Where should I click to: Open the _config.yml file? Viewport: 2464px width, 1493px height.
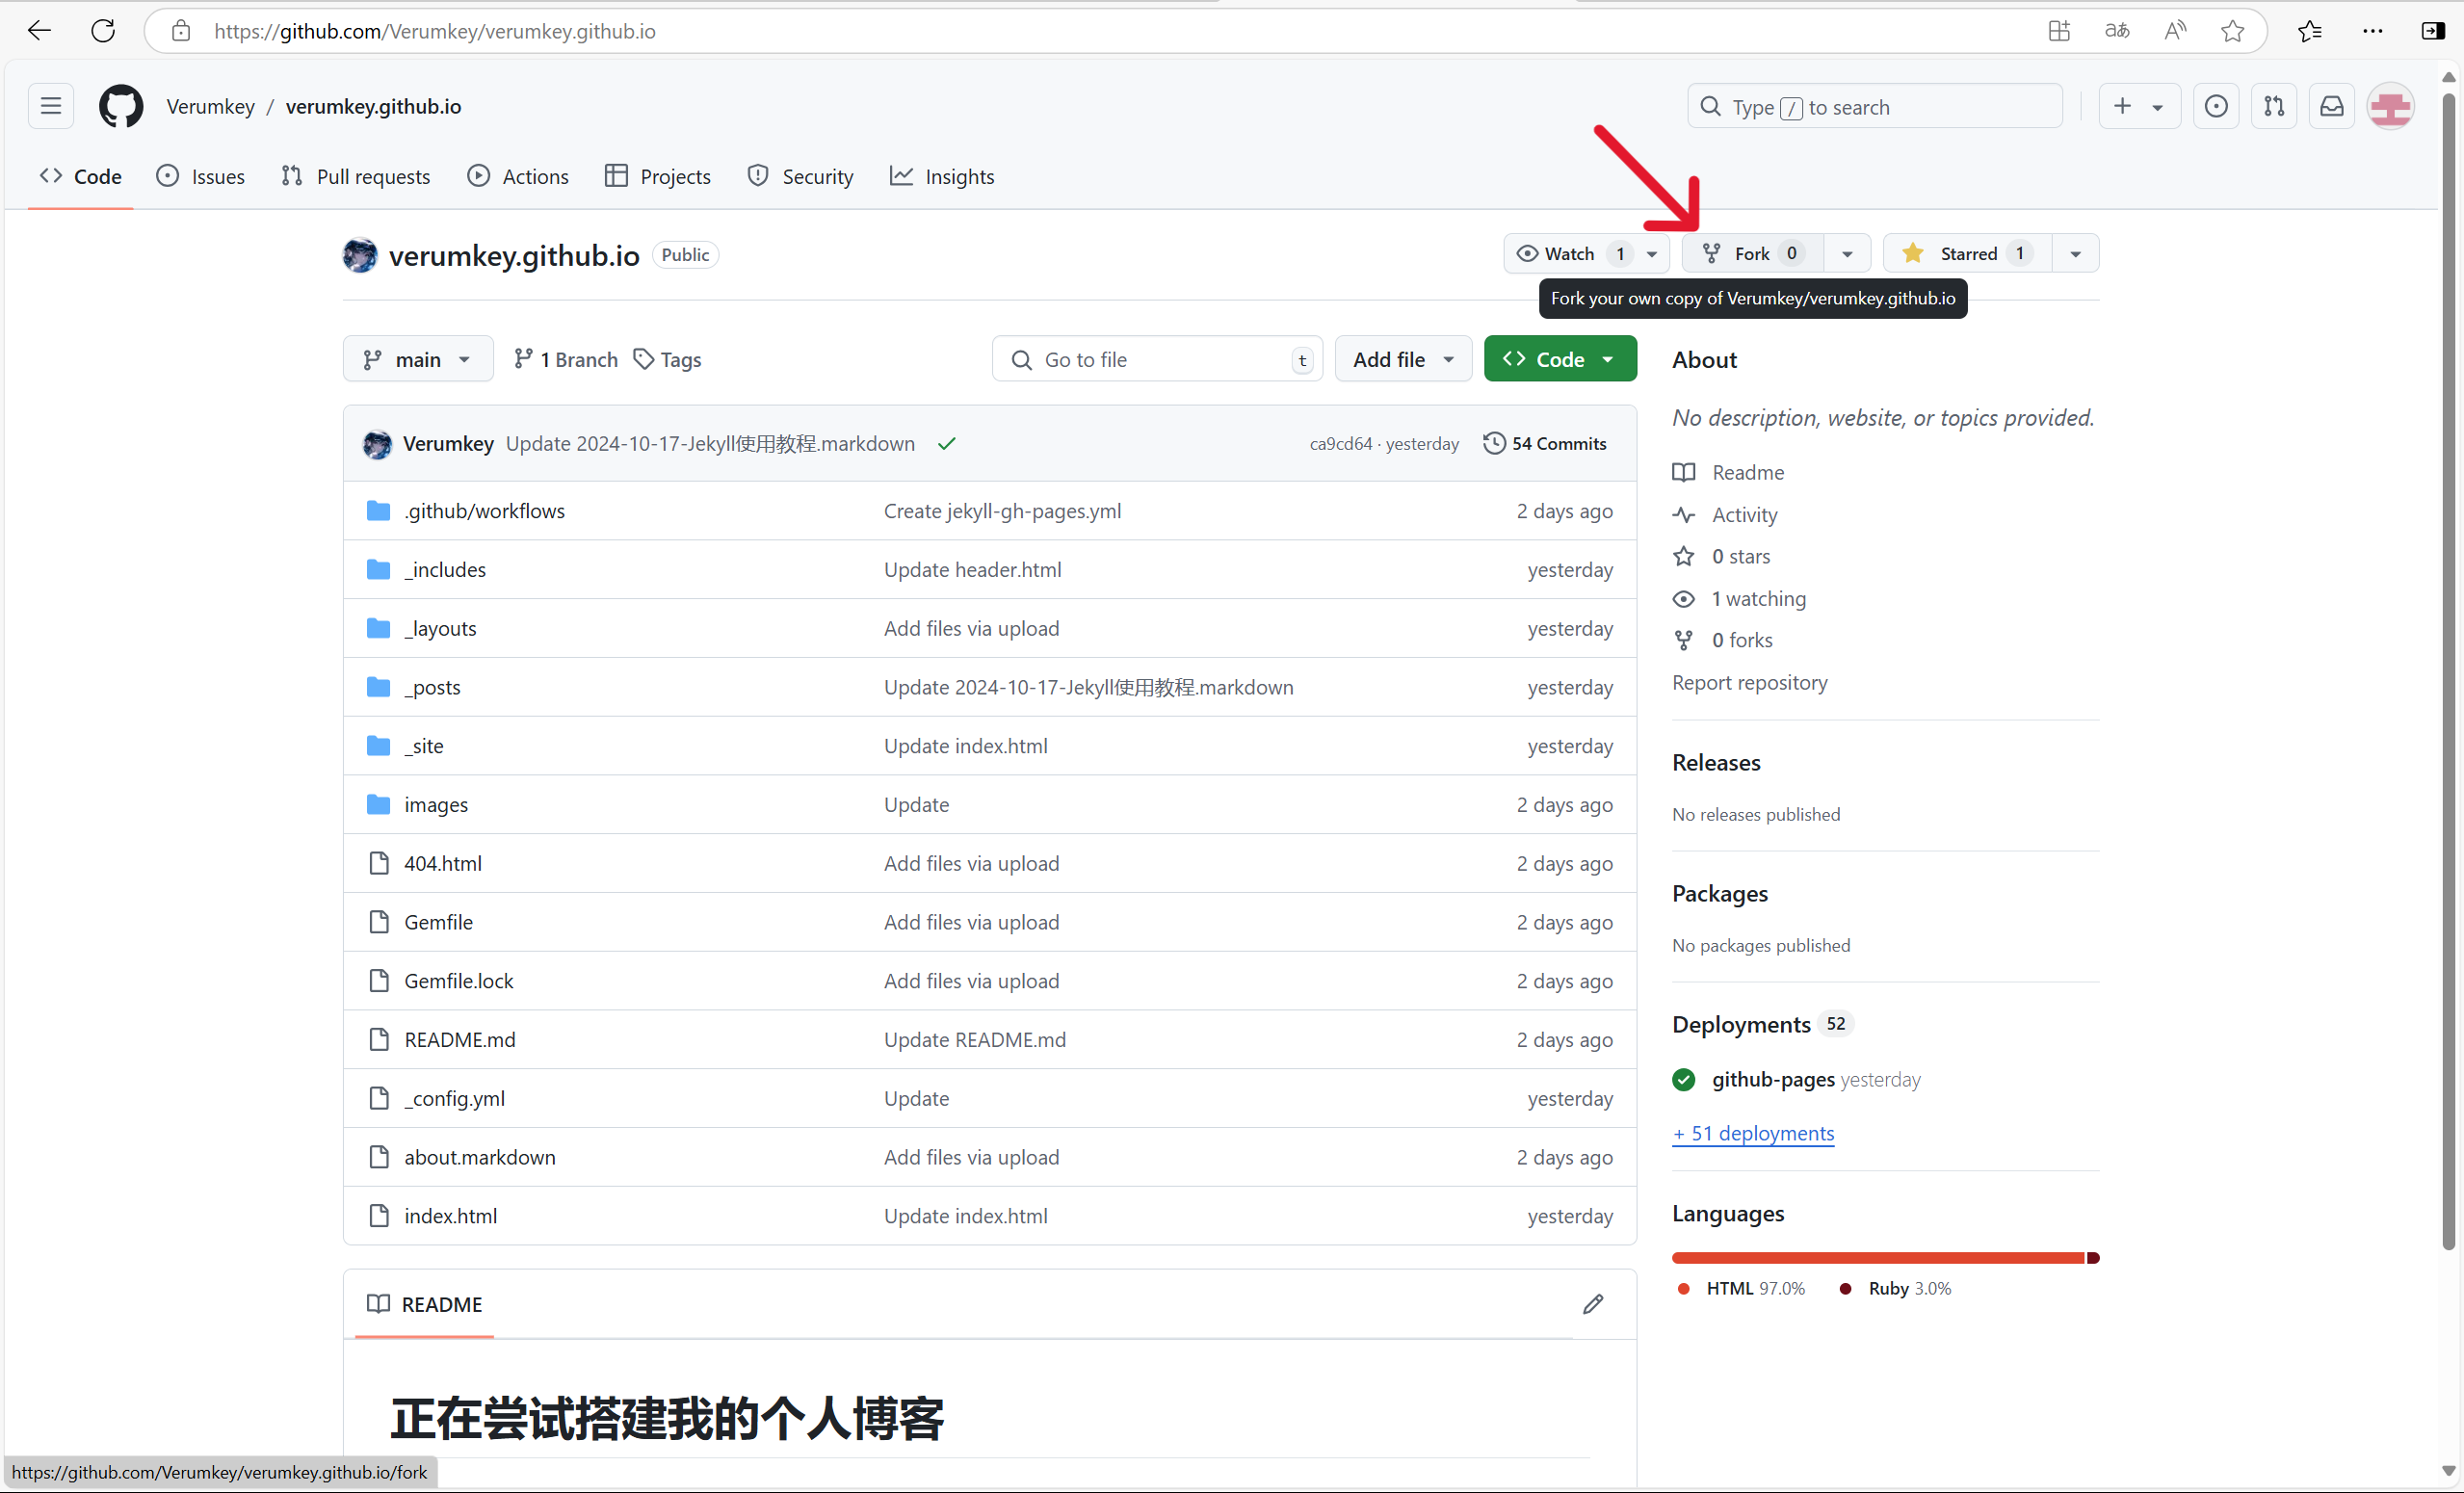coord(454,1099)
